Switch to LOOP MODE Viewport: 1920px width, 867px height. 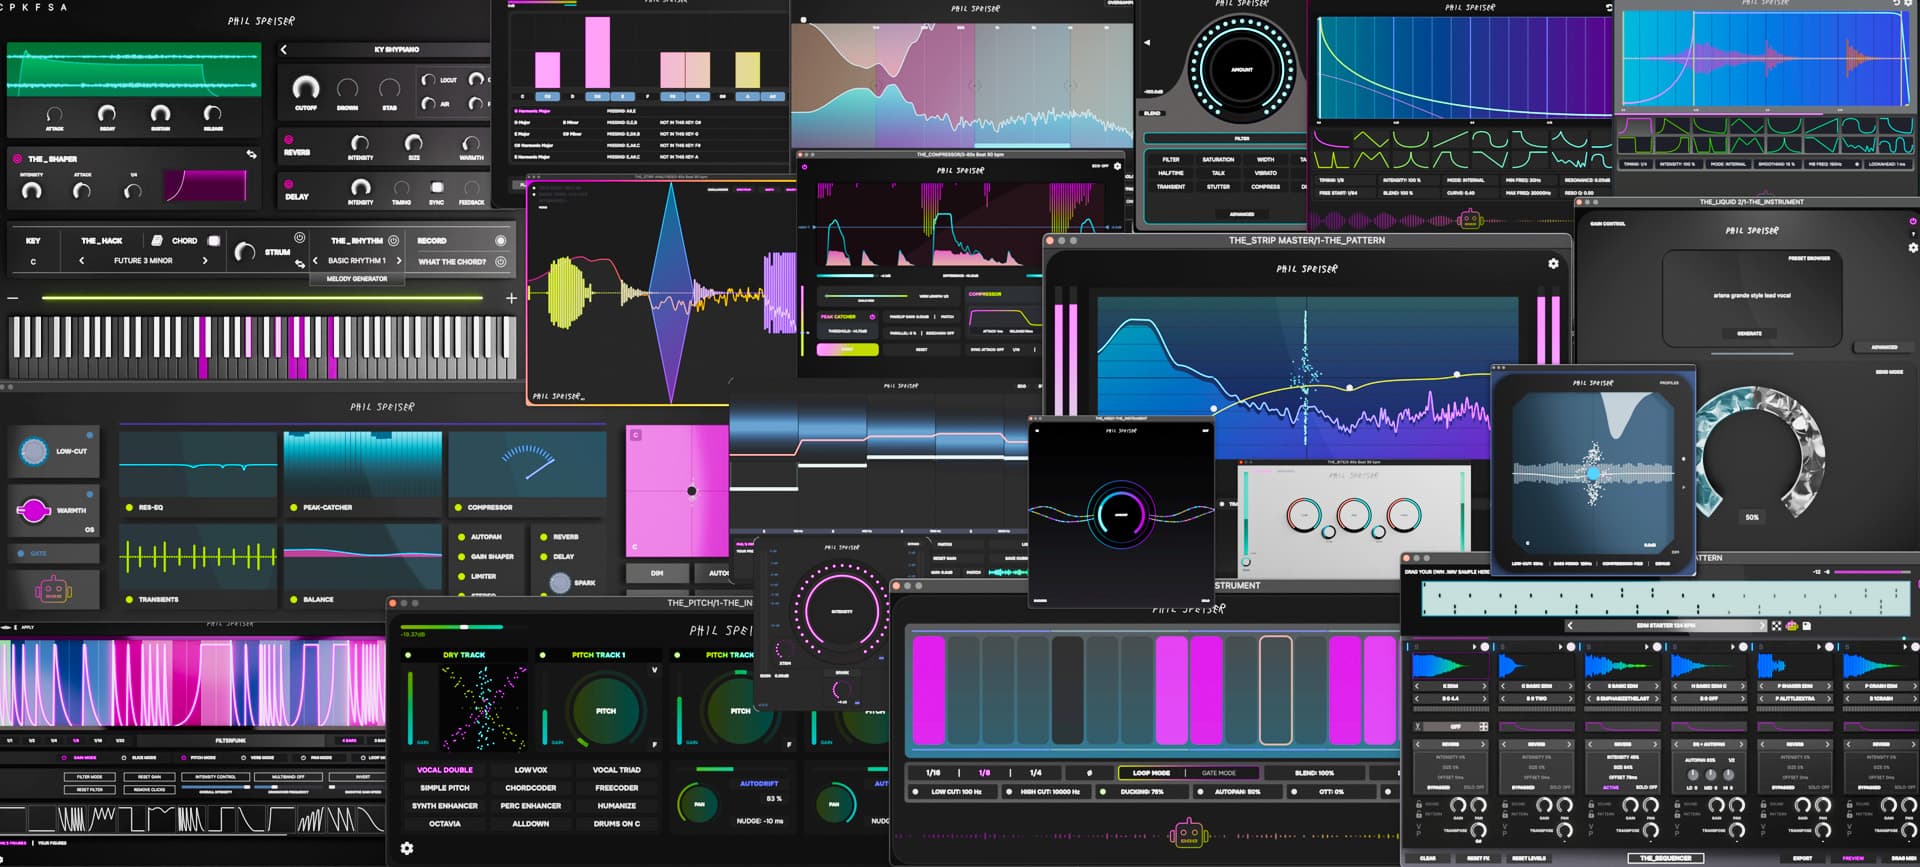click(x=1152, y=773)
